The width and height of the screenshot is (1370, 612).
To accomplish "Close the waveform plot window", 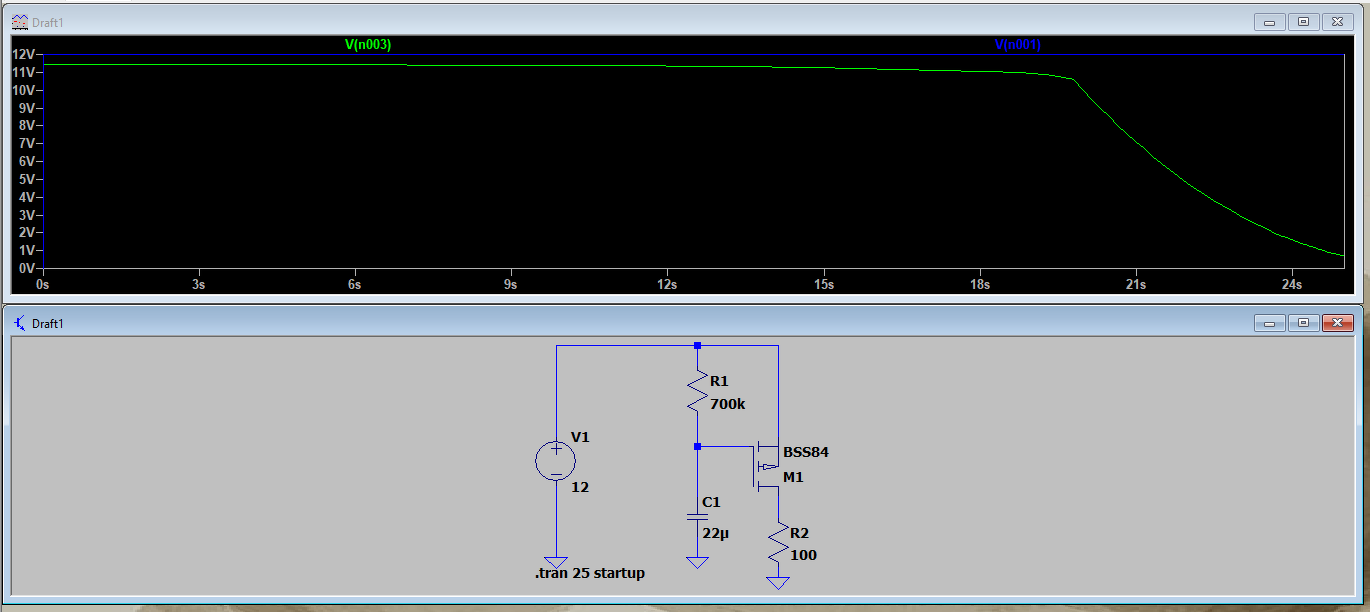I will 1337,21.
